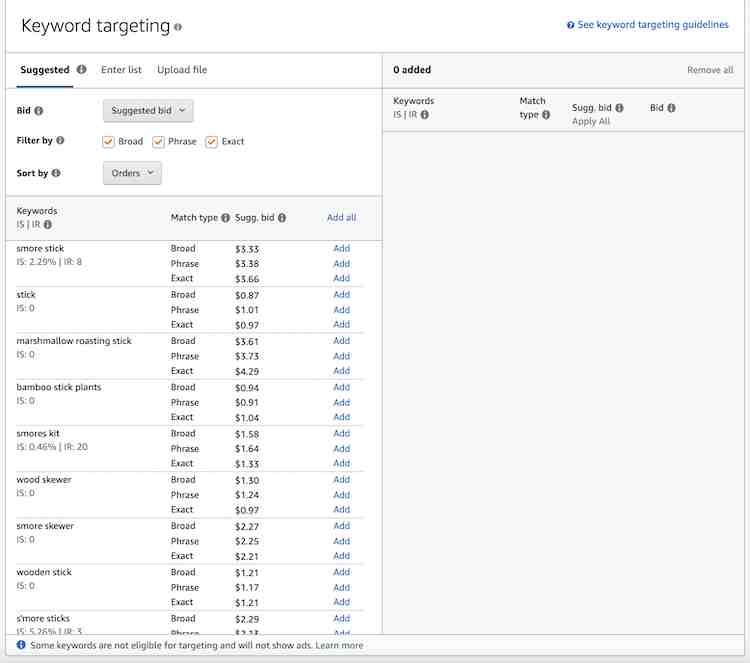Select the bamboo stick plants keyword text
The image size is (750, 663).
coord(59,387)
